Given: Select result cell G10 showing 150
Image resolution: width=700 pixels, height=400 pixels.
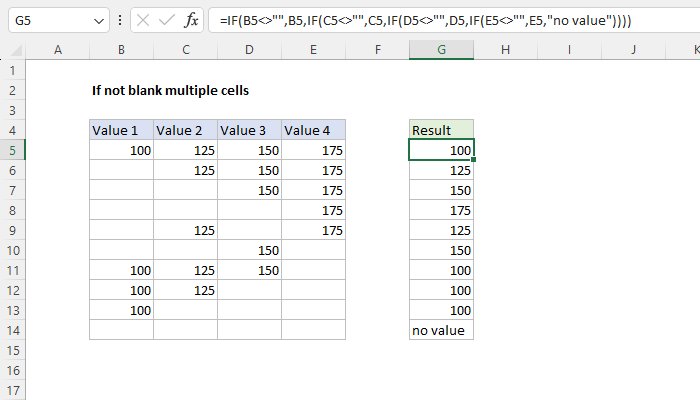Looking at the screenshot, I should (442, 250).
